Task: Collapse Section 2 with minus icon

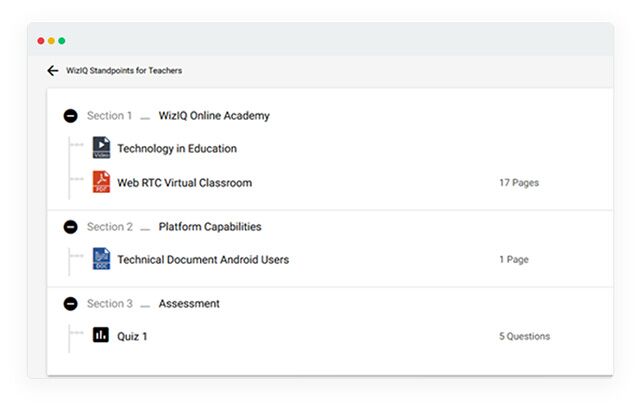Action: pyautogui.click(x=70, y=227)
